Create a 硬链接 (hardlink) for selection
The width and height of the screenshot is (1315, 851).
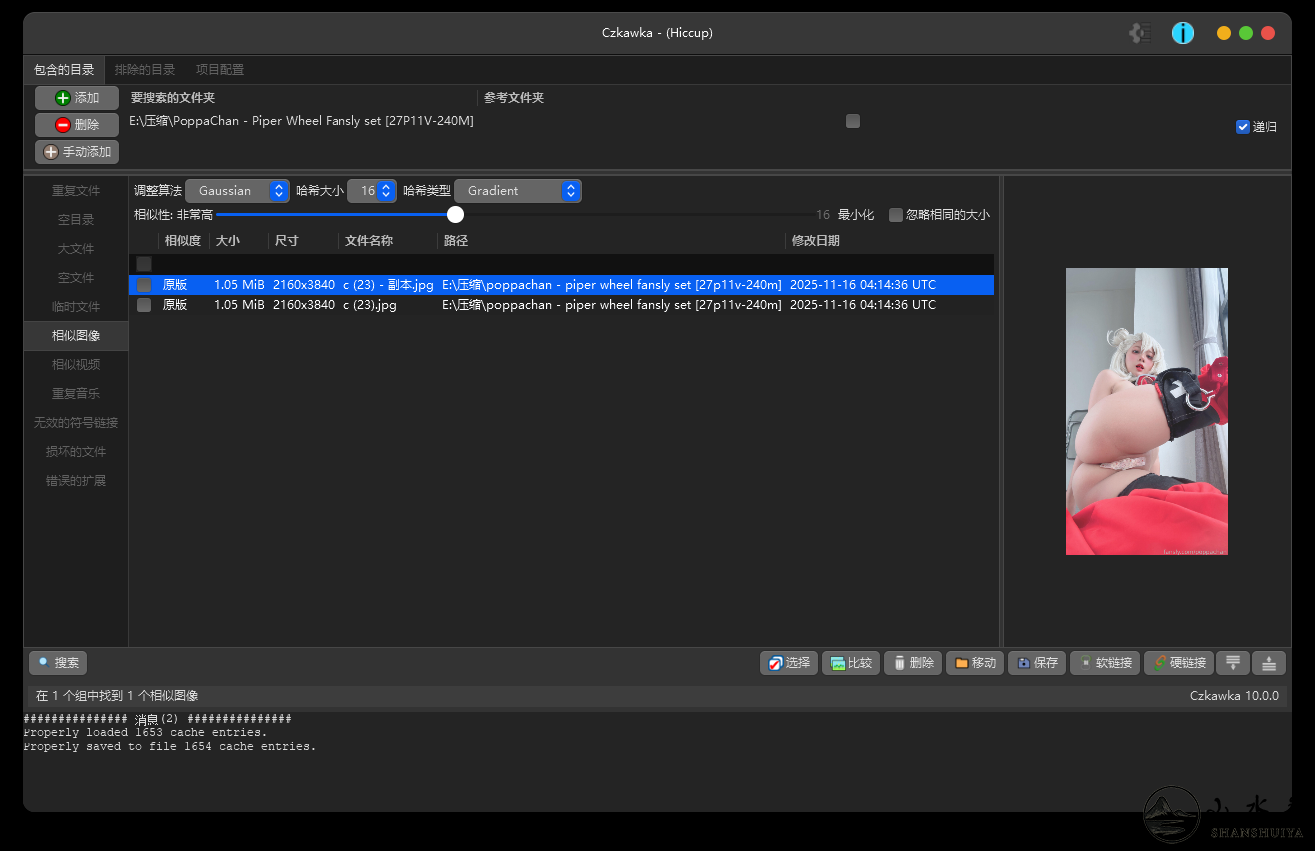coord(1178,663)
